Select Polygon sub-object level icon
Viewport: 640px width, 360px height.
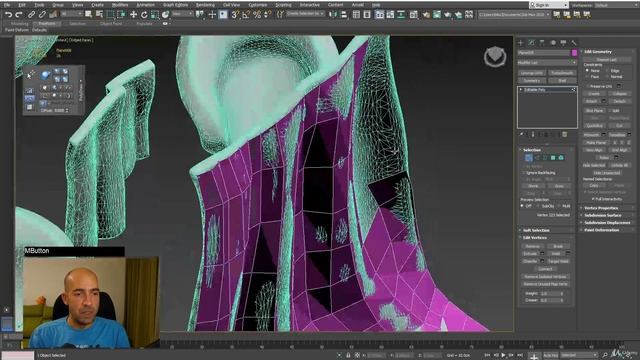coord(553,158)
